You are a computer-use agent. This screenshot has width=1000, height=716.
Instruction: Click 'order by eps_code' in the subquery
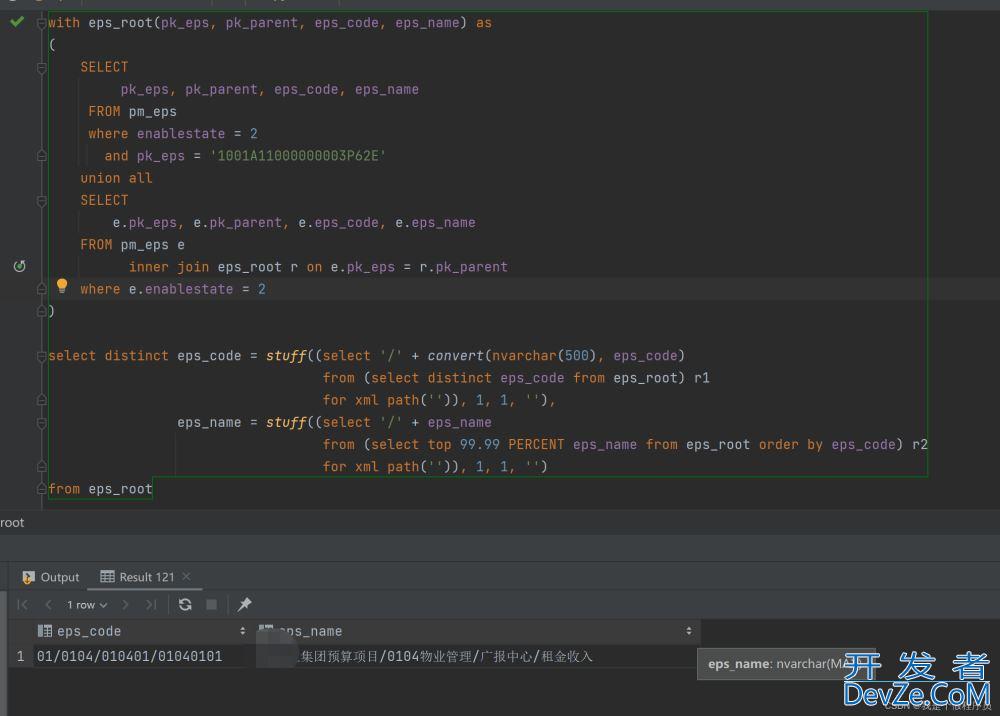(x=827, y=444)
